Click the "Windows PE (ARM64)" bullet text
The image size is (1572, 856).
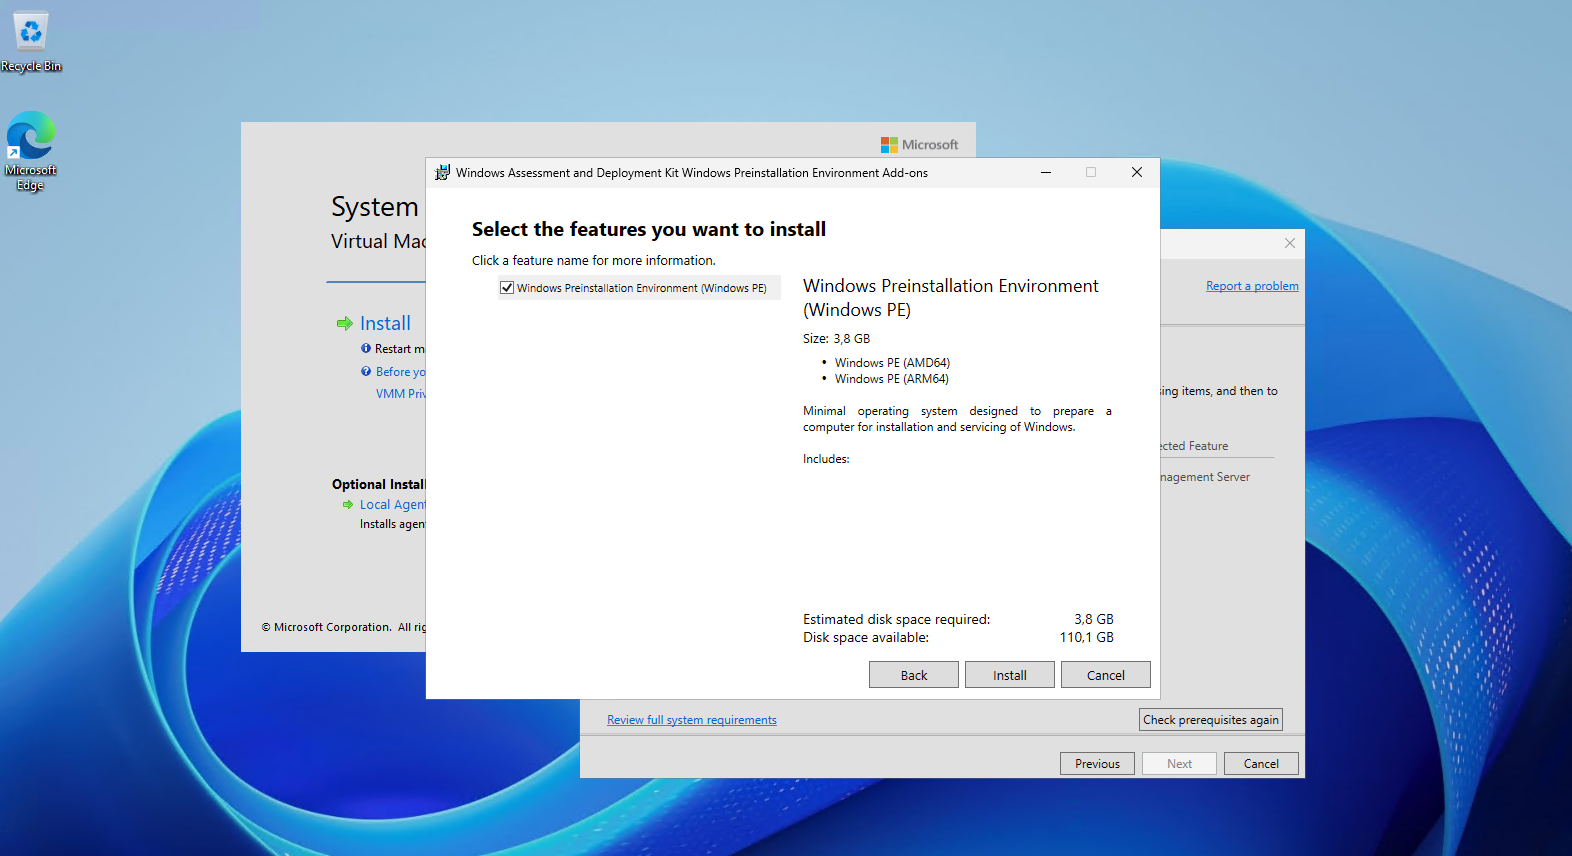[x=892, y=379]
